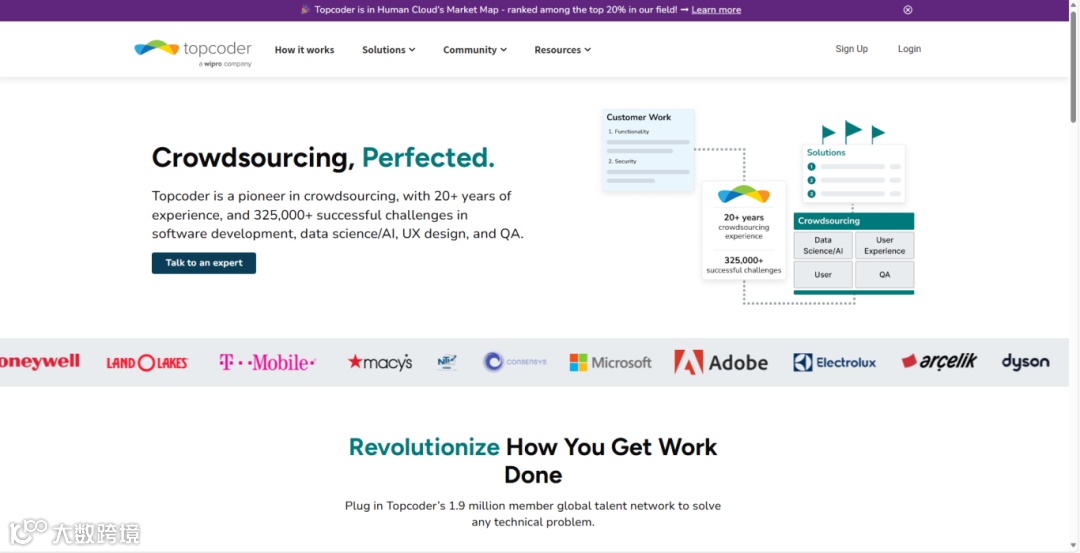Click the Dyson logo
Screen dimensions: 1080x553
click(x=1025, y=362)
